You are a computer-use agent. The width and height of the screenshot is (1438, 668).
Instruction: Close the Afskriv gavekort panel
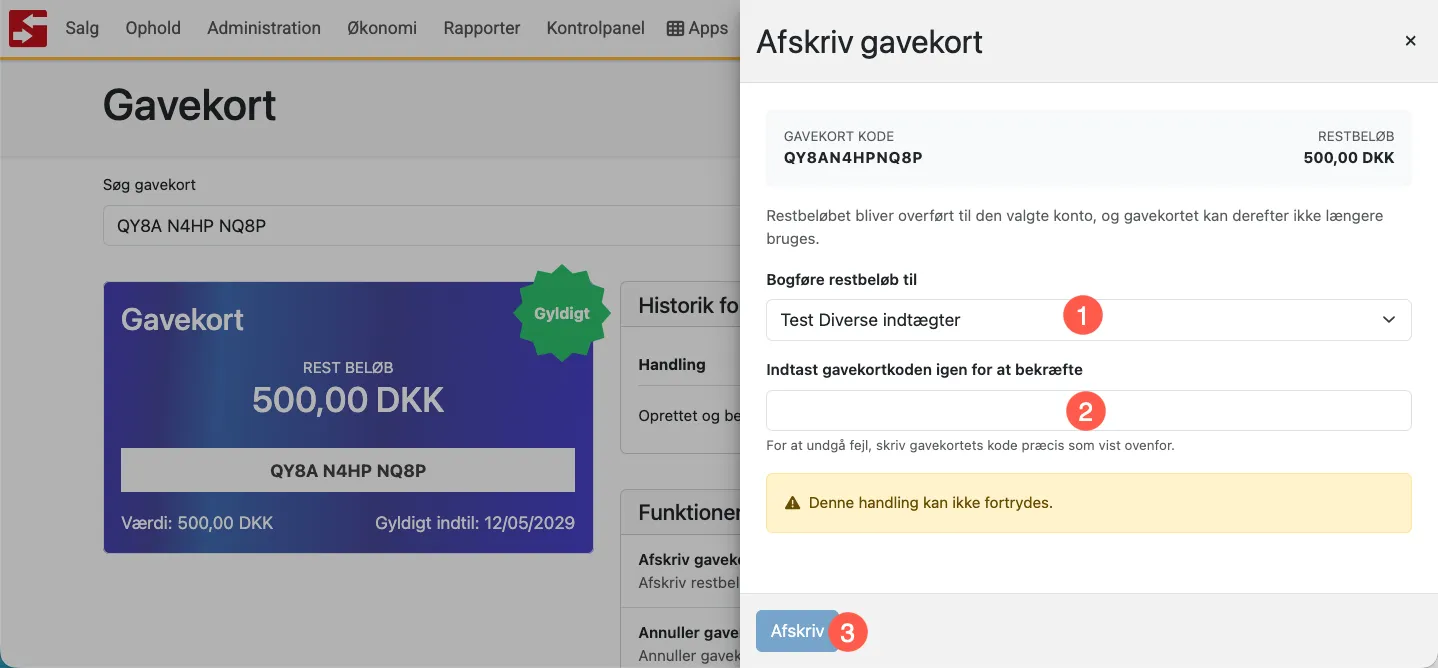pos(1410,41)
